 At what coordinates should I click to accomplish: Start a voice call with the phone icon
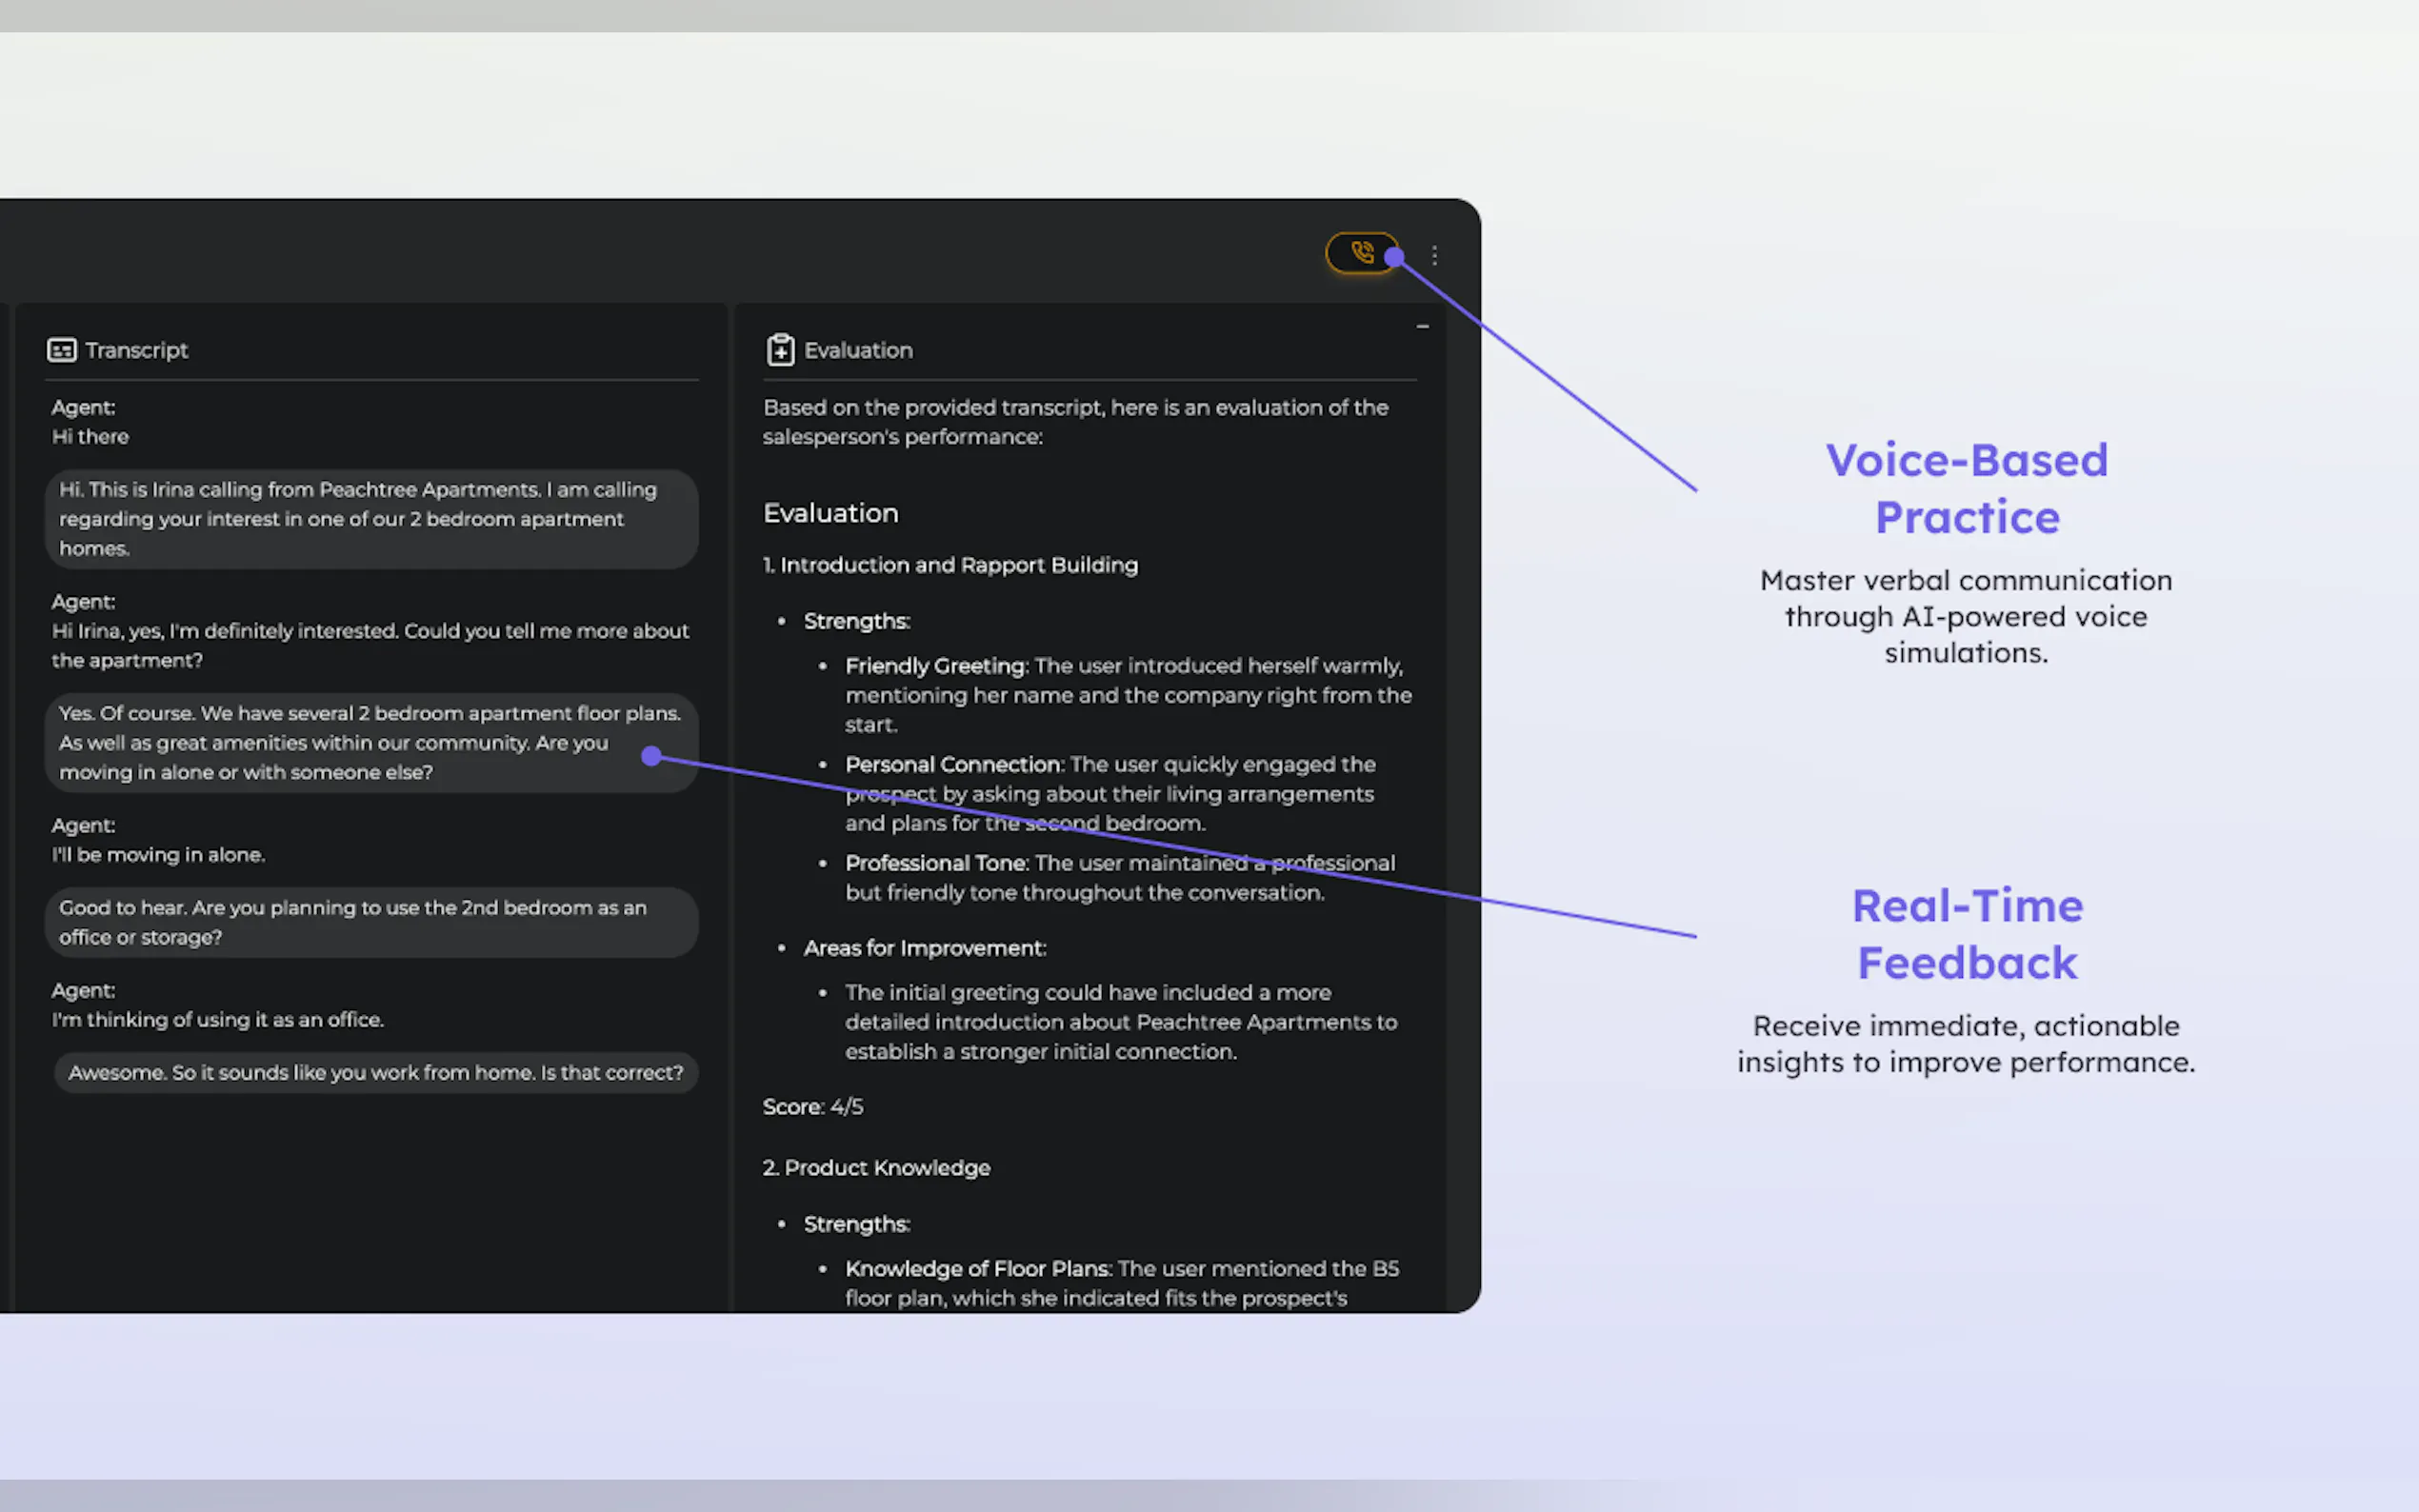click(x=1361, y=252)
